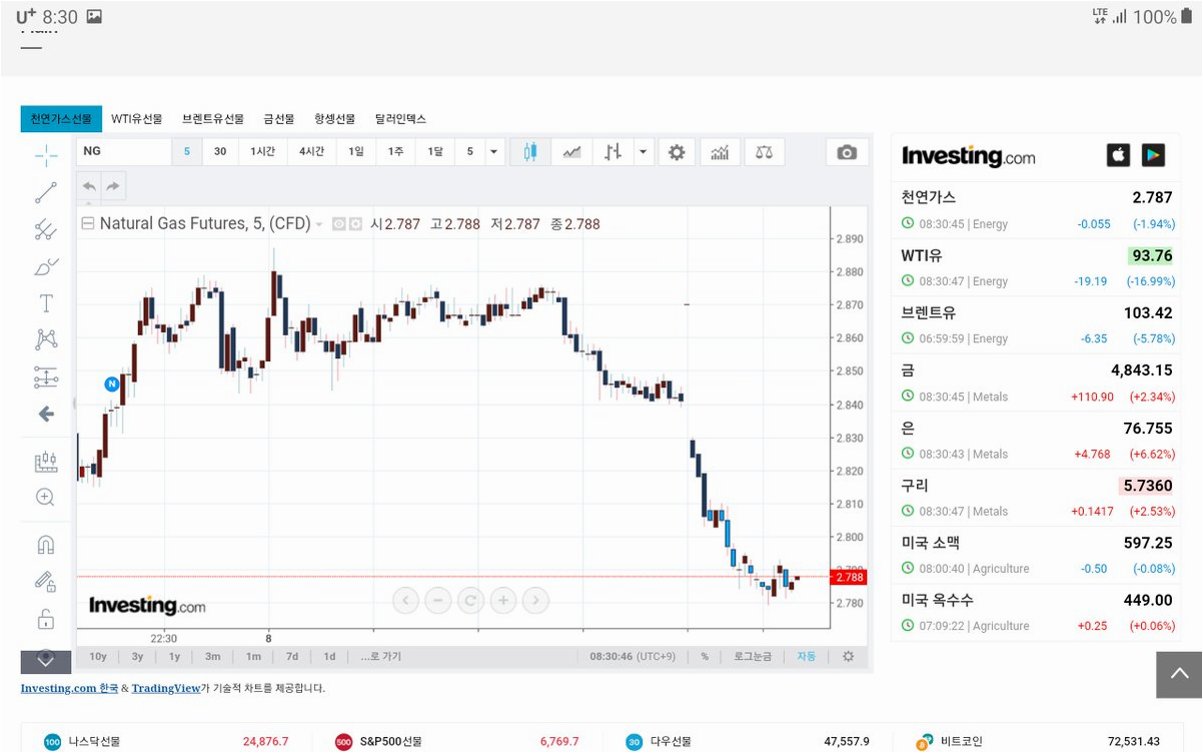1203x753 pixels.
Task: Open bottom bar chart settings gear
Action: (848, 656)
